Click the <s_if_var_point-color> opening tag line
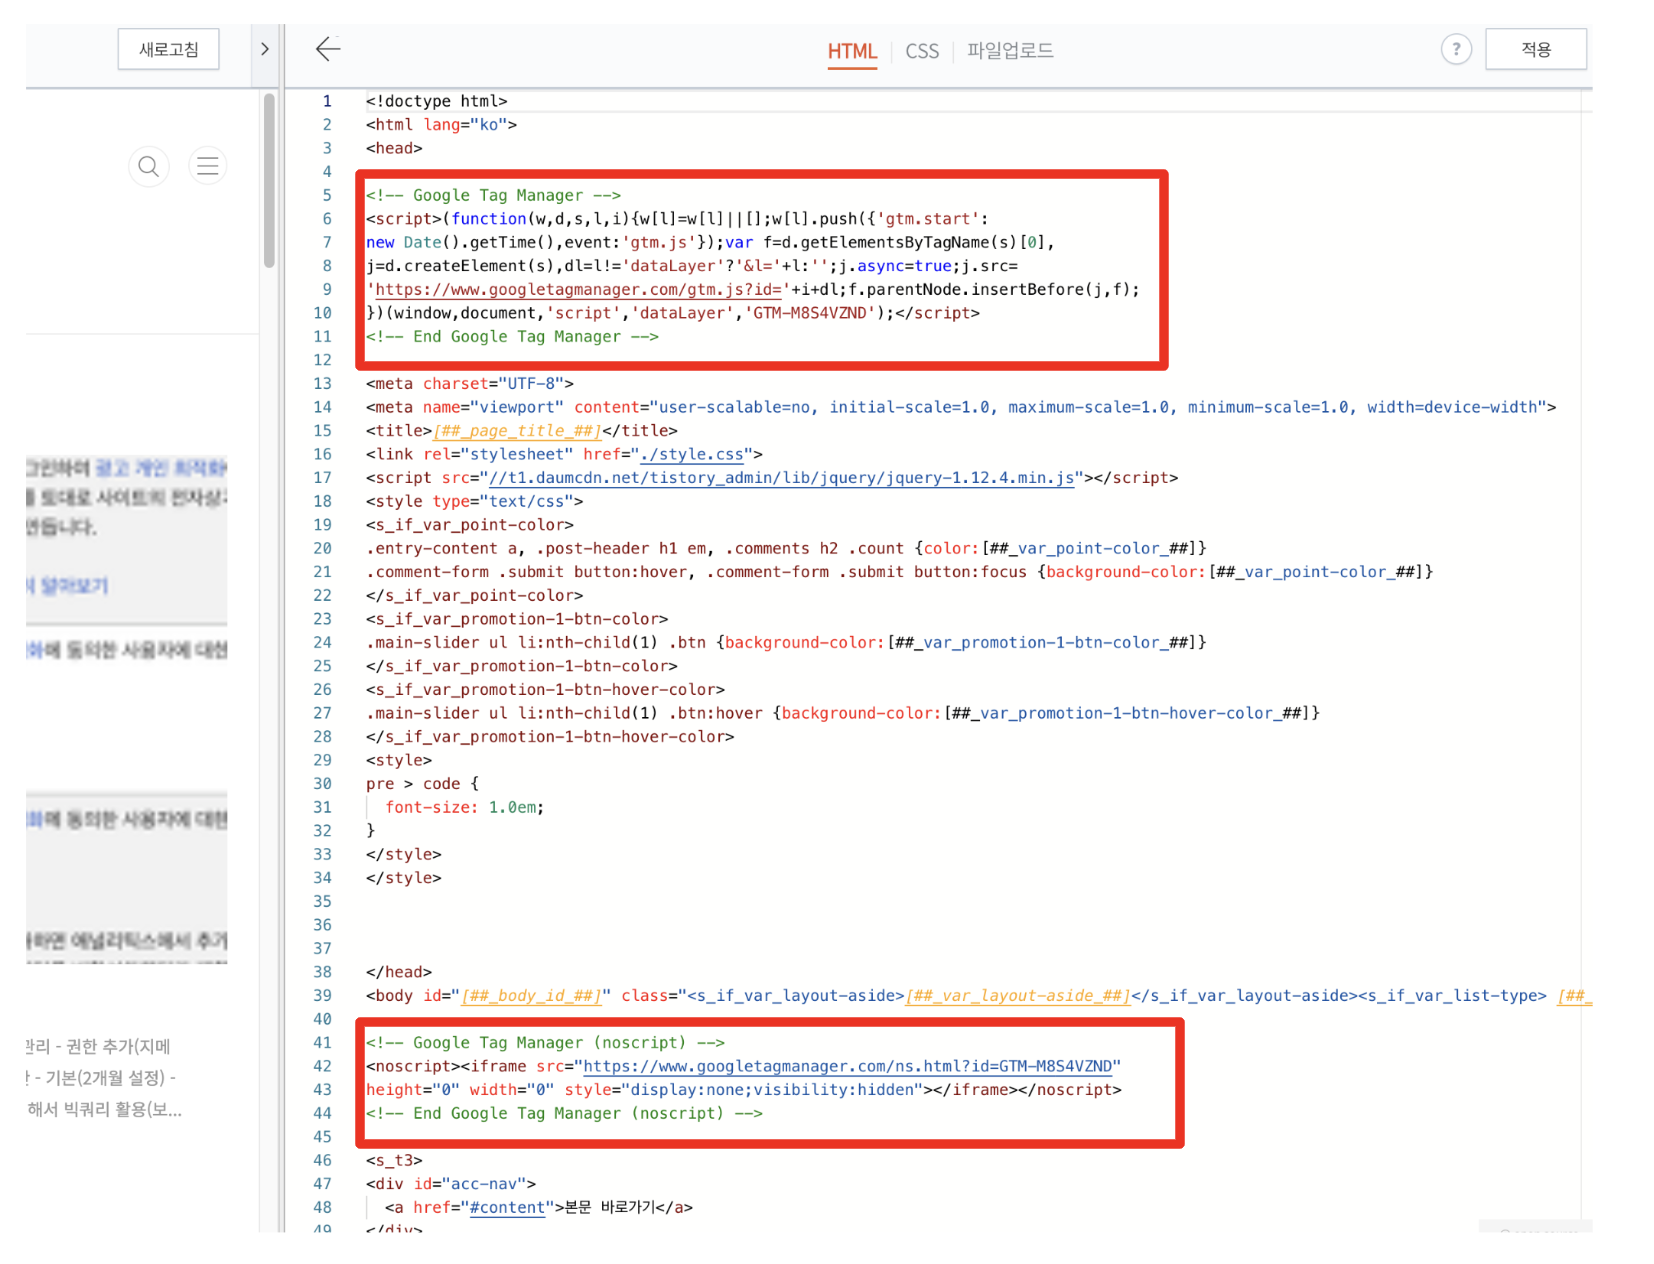This screenshot has height=1264, width=1654. tap(470, 525)
